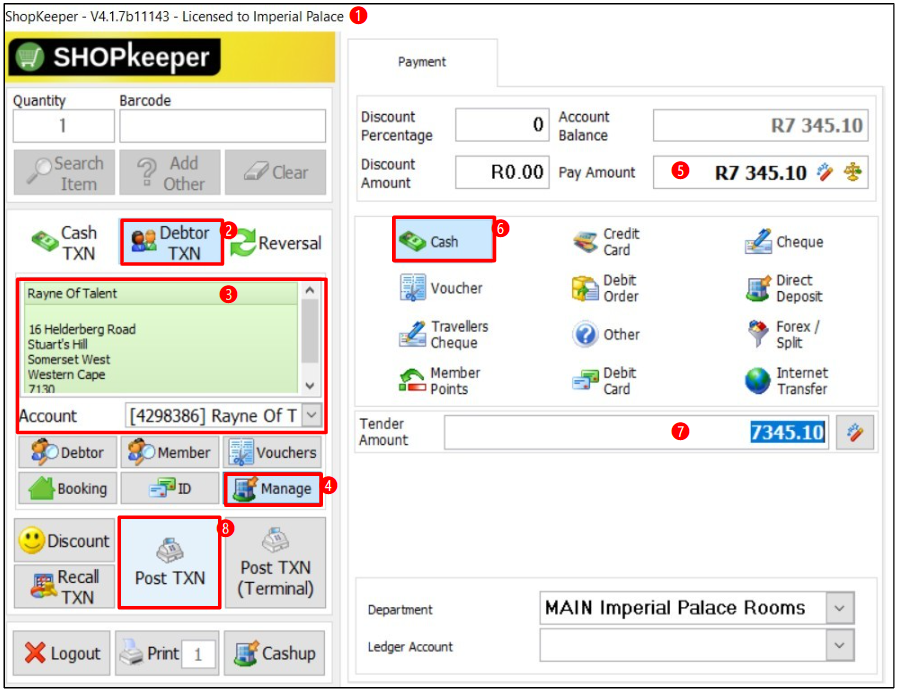Open Vouchers button
This screenshot has height=693, width=898.
point(272,452)
